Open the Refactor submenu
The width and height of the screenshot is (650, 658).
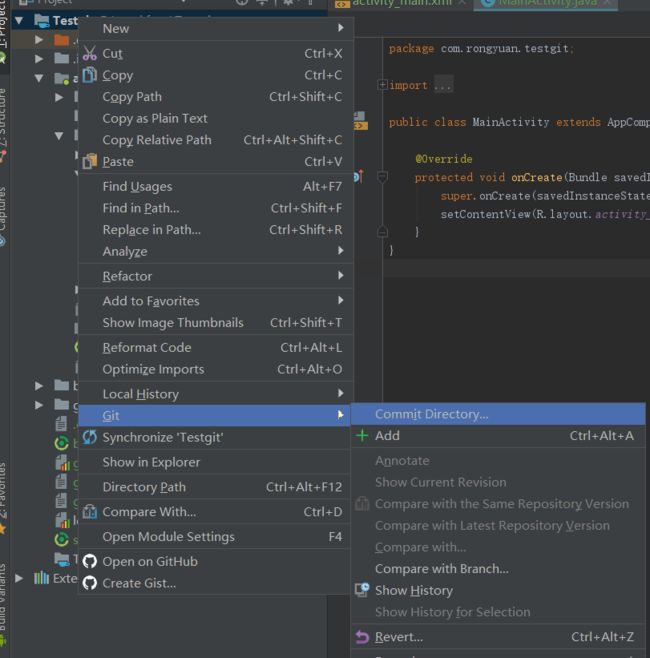pyautogui.click(x=215, y=276)
